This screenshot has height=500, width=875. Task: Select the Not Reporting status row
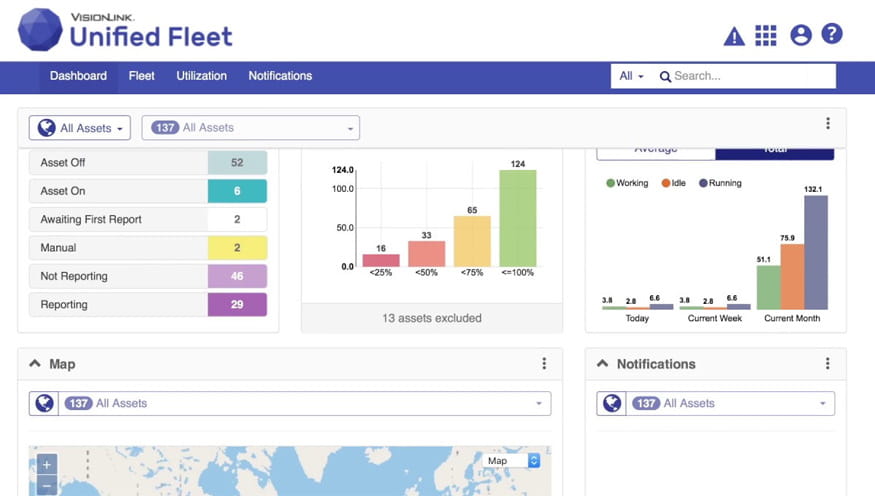(148, 276)
